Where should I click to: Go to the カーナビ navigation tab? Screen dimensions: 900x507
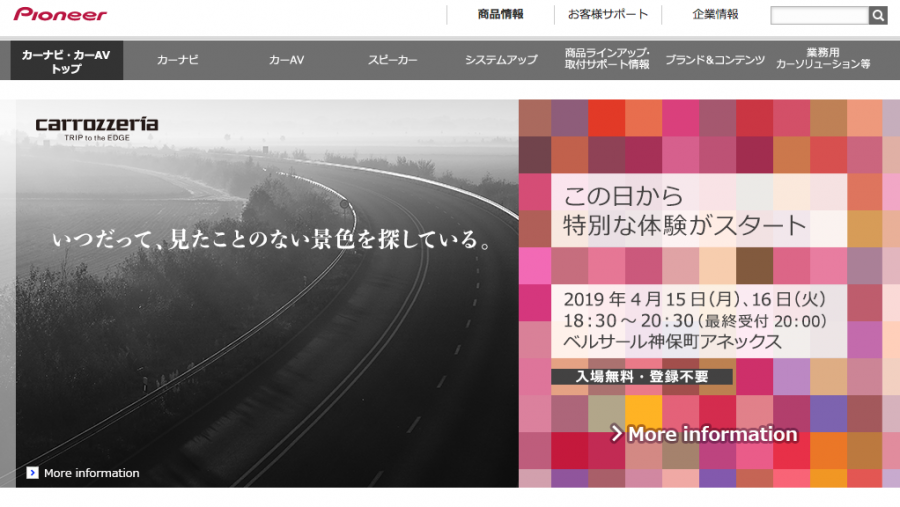[x=178, y=61]
